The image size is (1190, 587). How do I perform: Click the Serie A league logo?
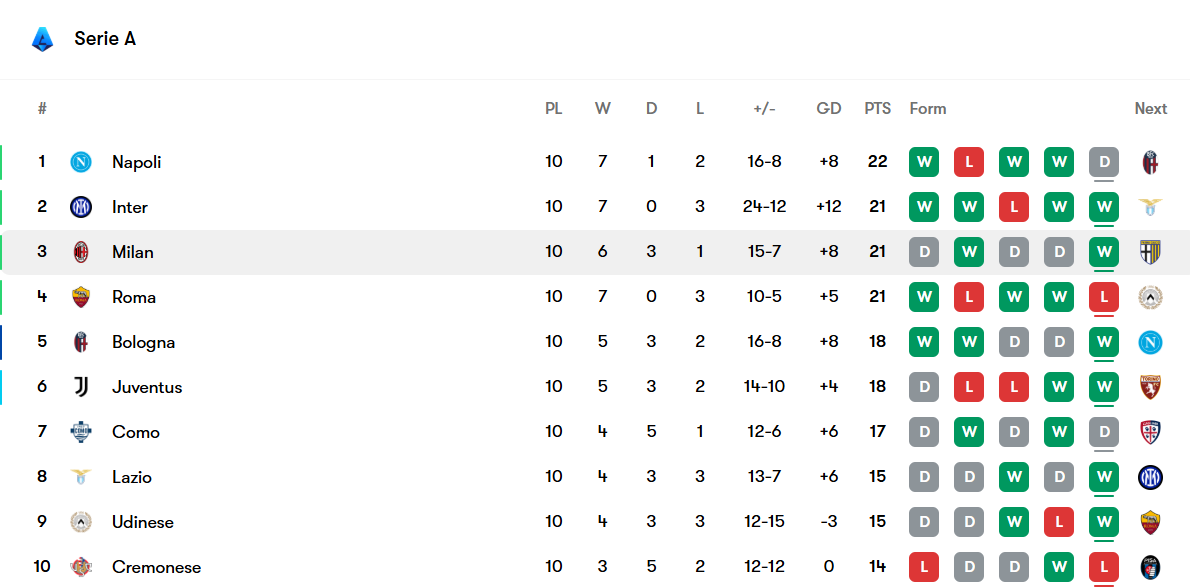click(x=42, y=39)
